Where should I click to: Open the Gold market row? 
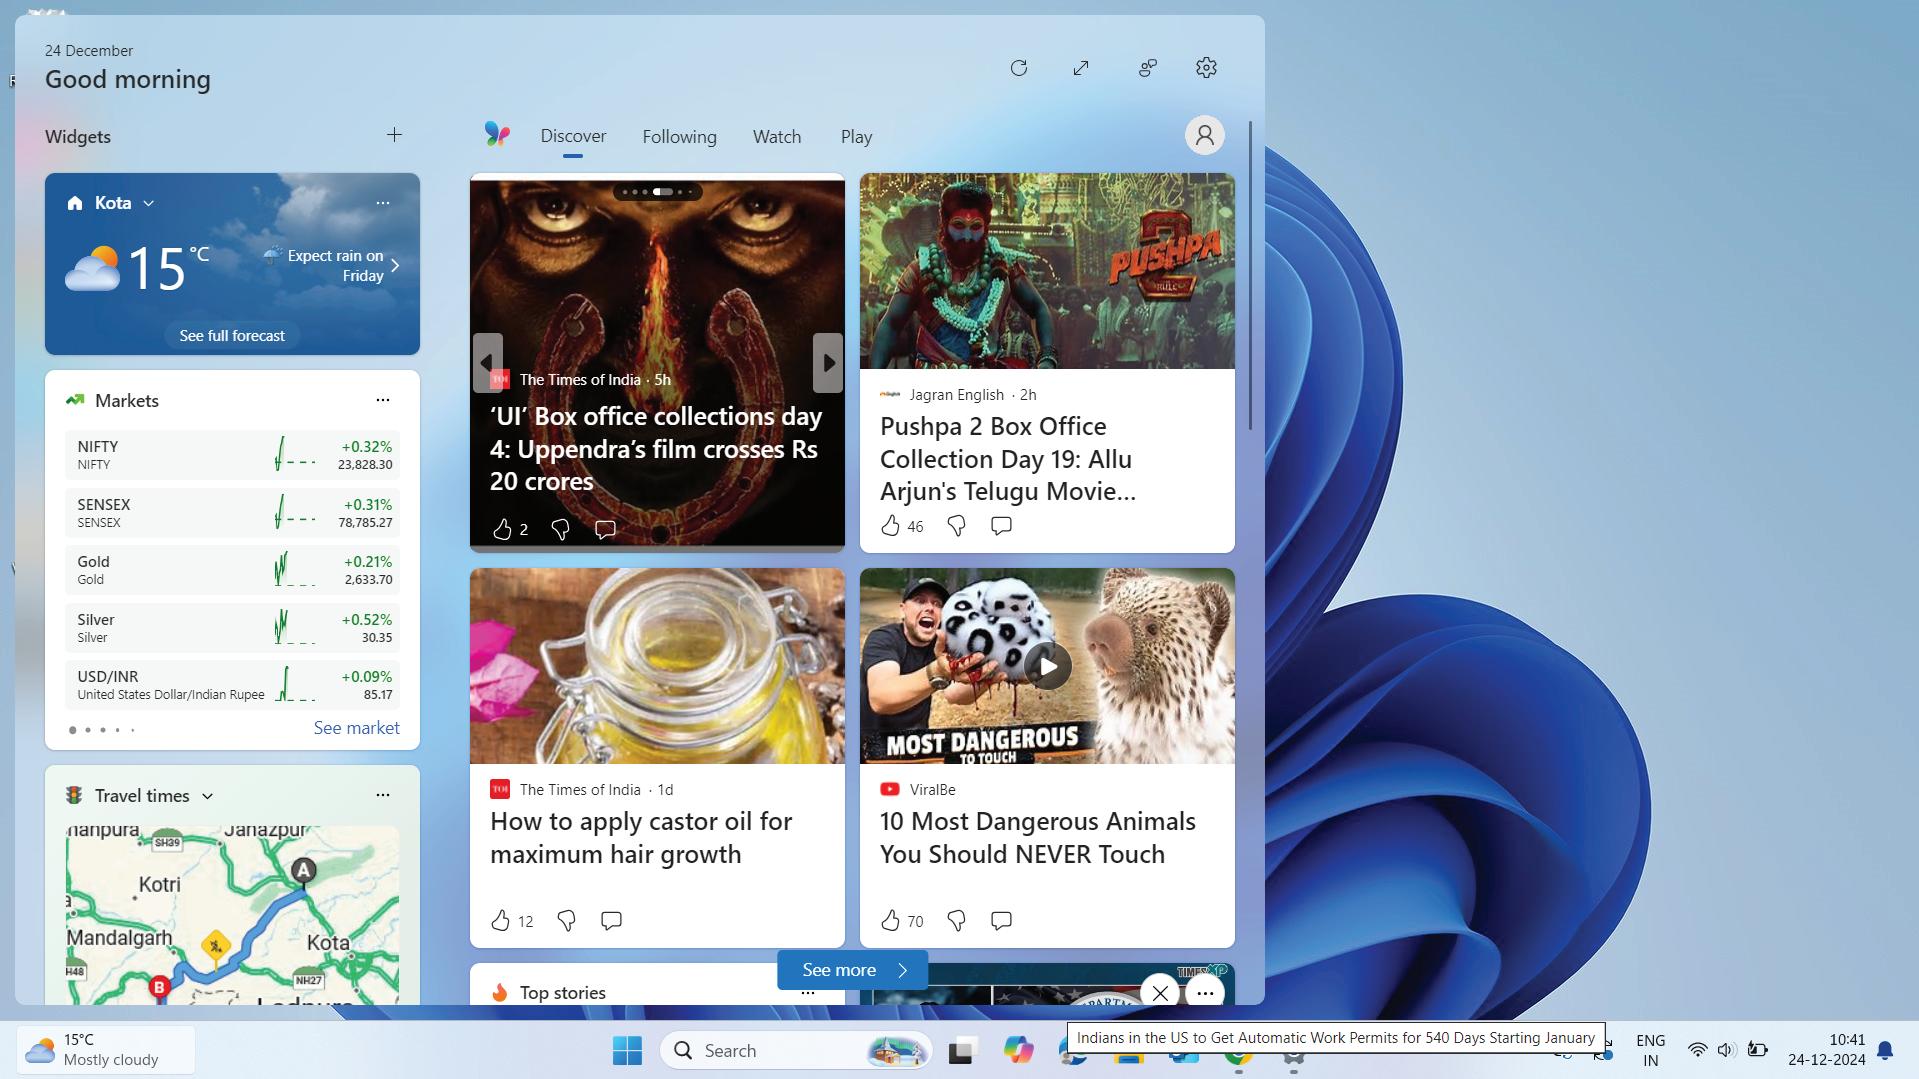(232, 570)
